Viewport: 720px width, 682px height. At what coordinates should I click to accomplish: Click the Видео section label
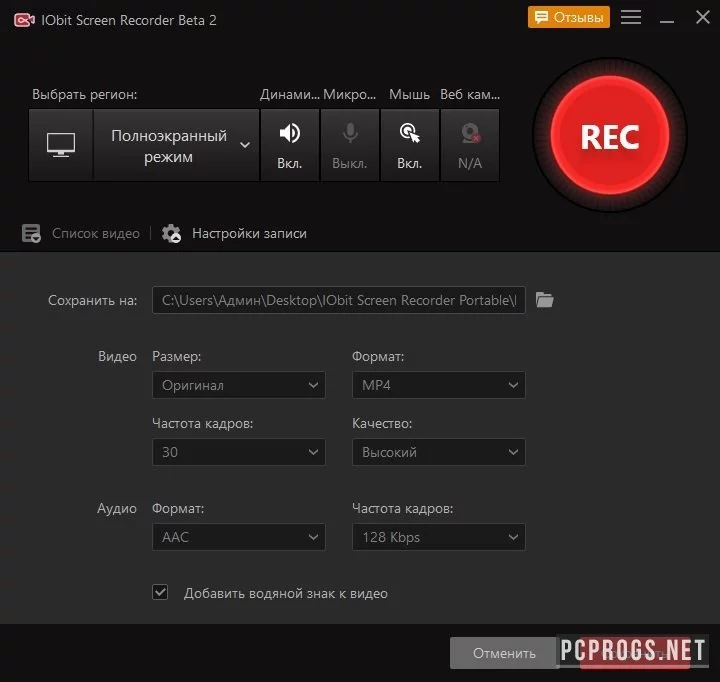click(x=117, y=356)
